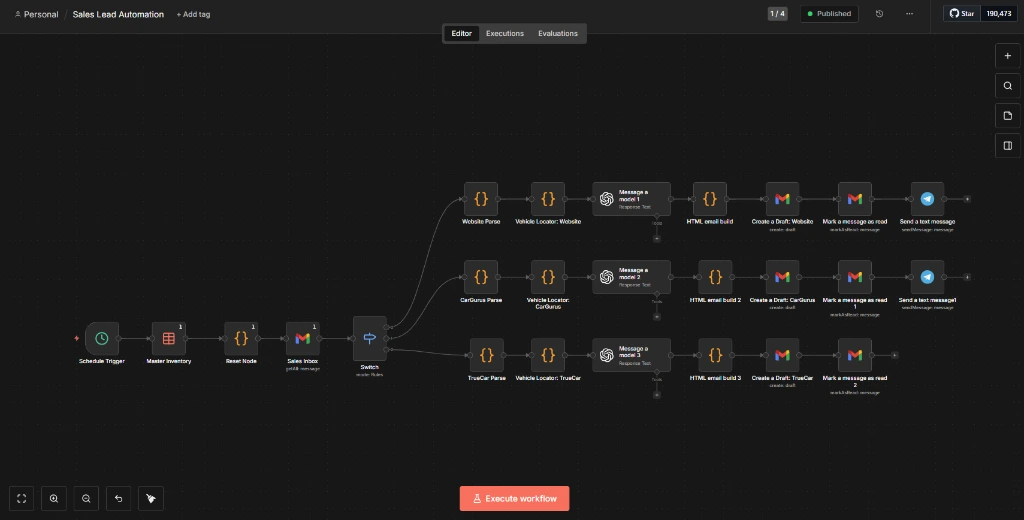Open the Message a model 2 node
The image size is (1024, 520).
632,277
